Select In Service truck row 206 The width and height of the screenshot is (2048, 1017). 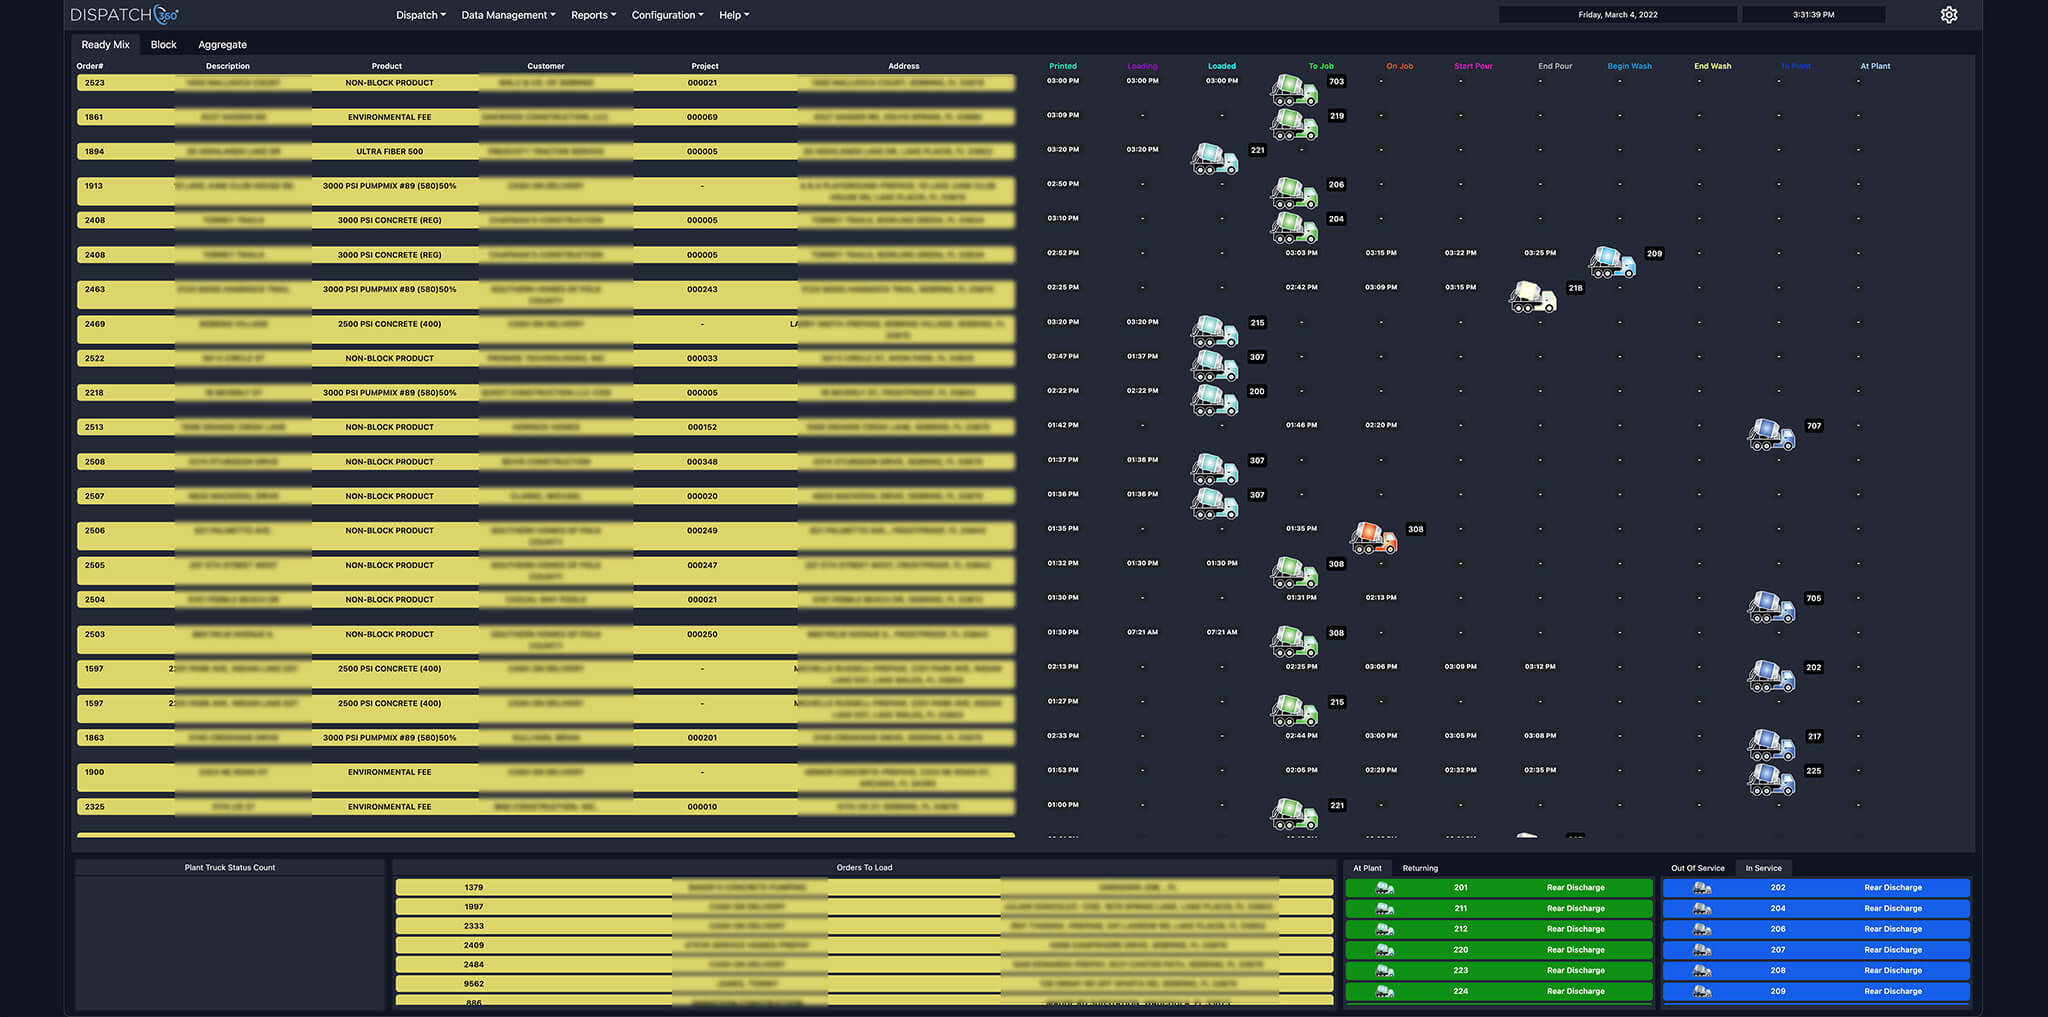click(1816, 929)
